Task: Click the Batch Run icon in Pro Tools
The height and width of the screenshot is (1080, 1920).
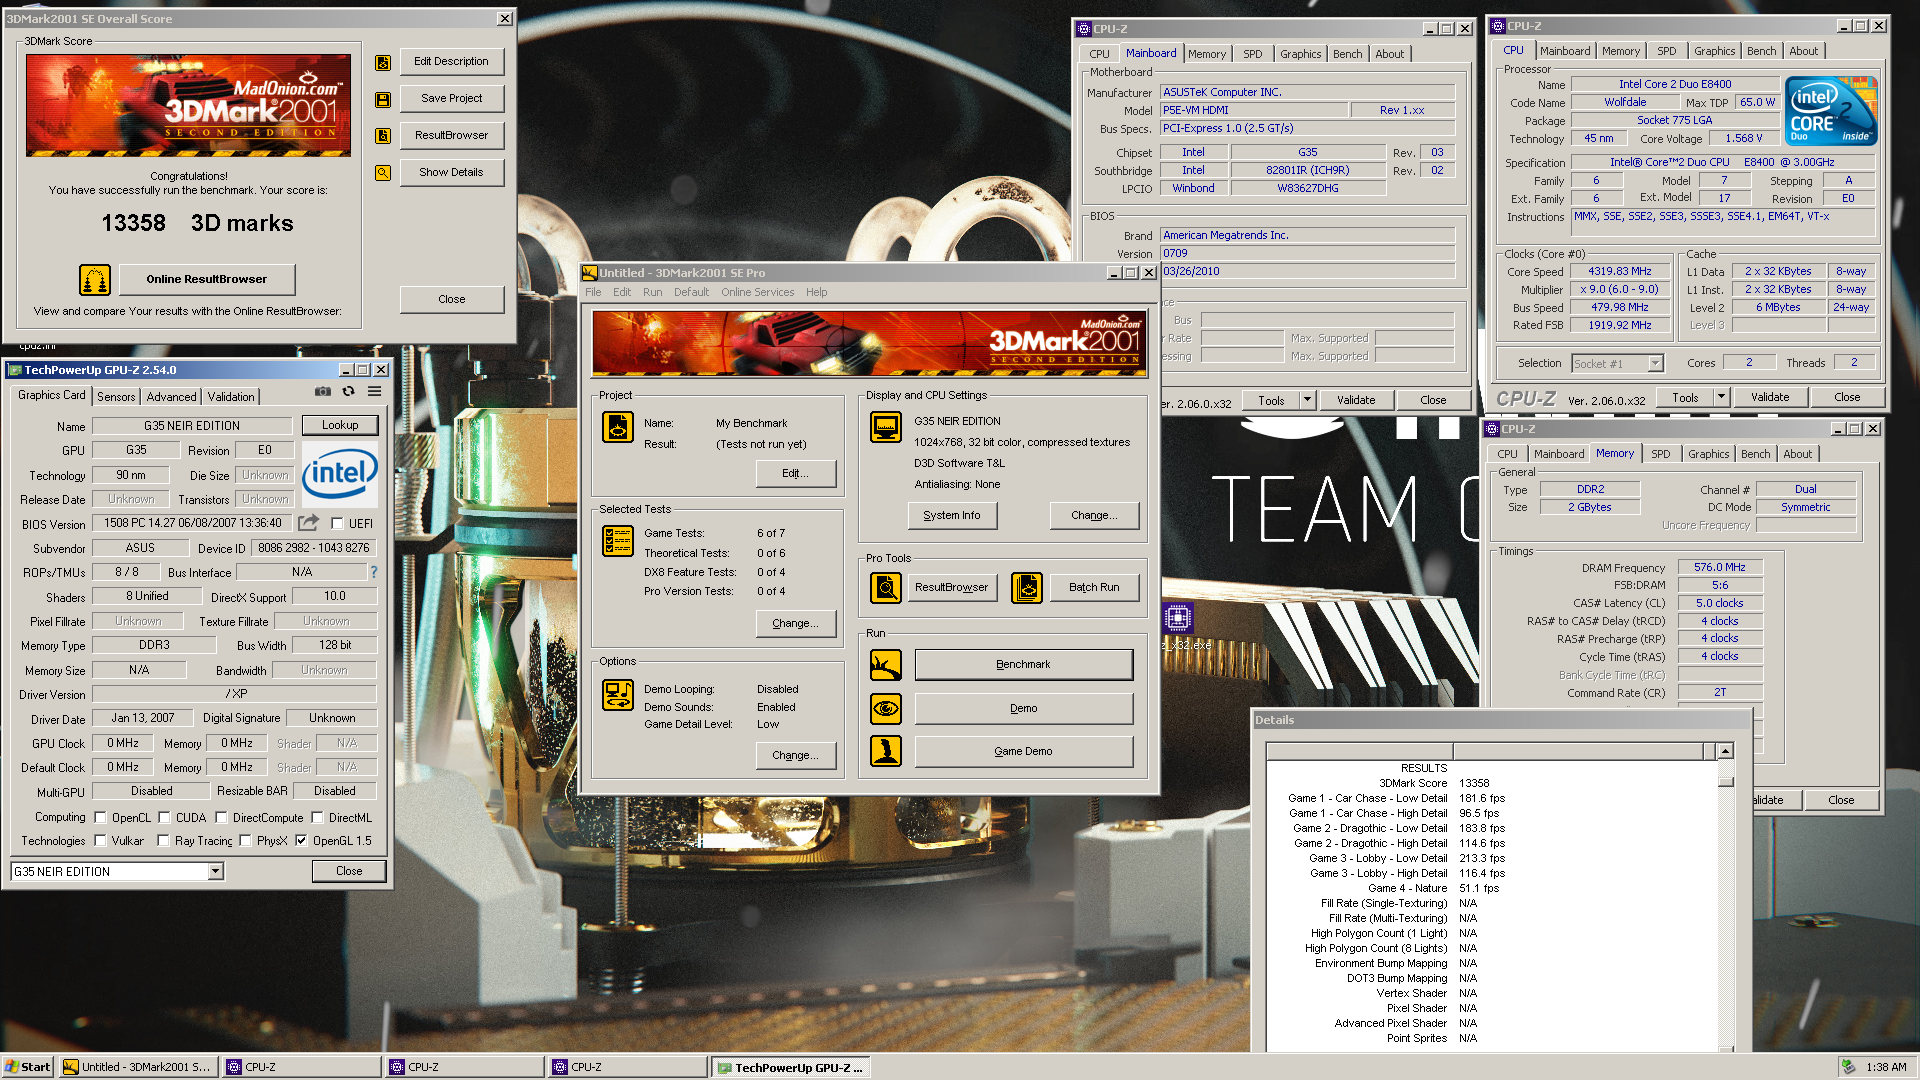Action: (1027, 588)
